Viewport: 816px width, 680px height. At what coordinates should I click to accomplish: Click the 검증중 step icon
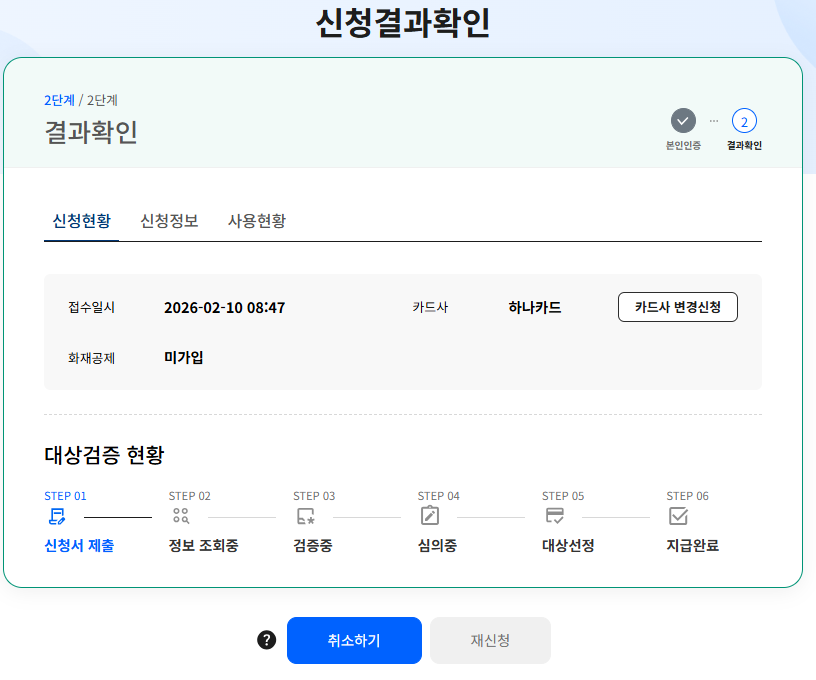tap(305, 516)
